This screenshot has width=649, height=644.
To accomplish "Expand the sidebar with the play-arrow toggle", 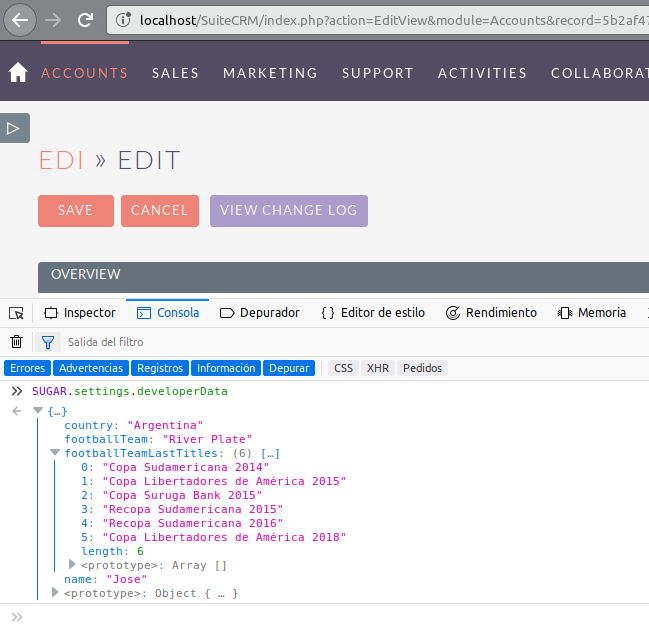I will coord(14,128).
